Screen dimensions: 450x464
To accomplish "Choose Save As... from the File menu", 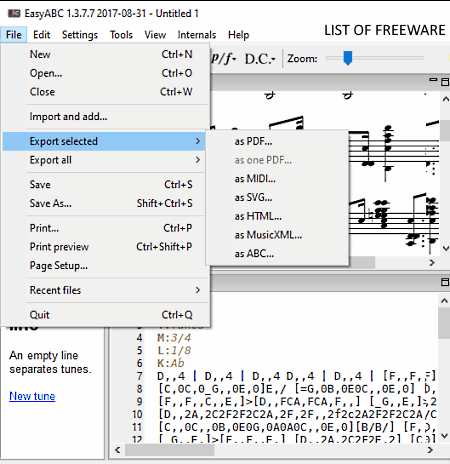I will pyautogui.click(x=106, y=203).
